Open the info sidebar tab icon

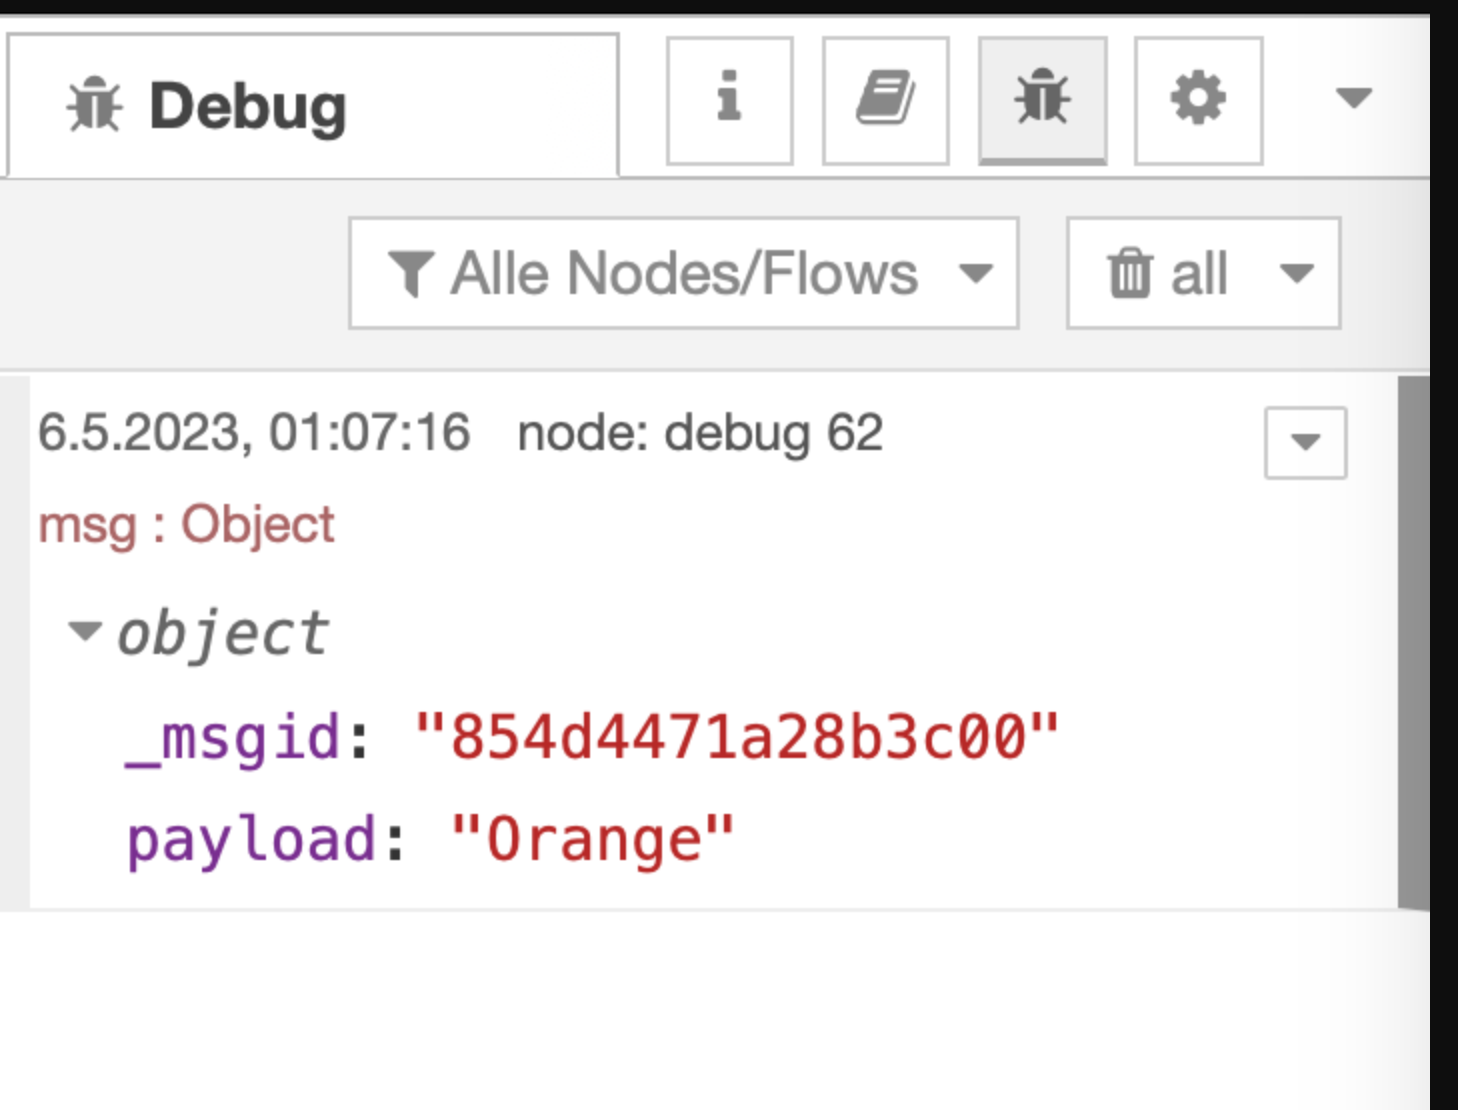click(730, 101)
